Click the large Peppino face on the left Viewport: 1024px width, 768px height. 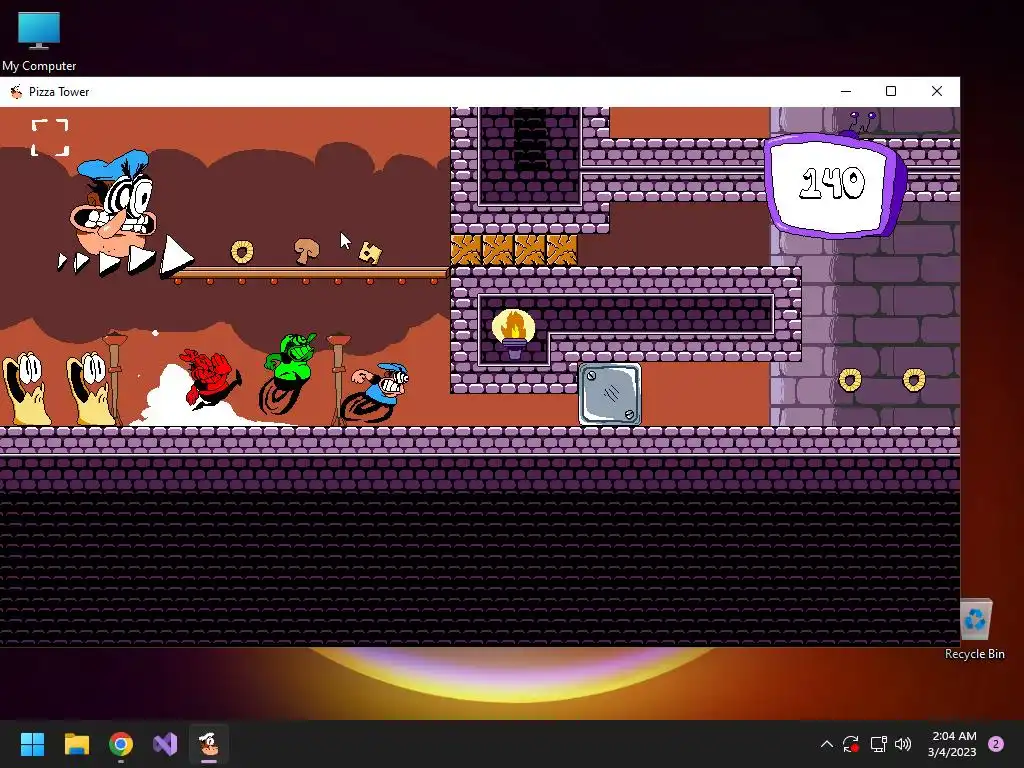115,204
